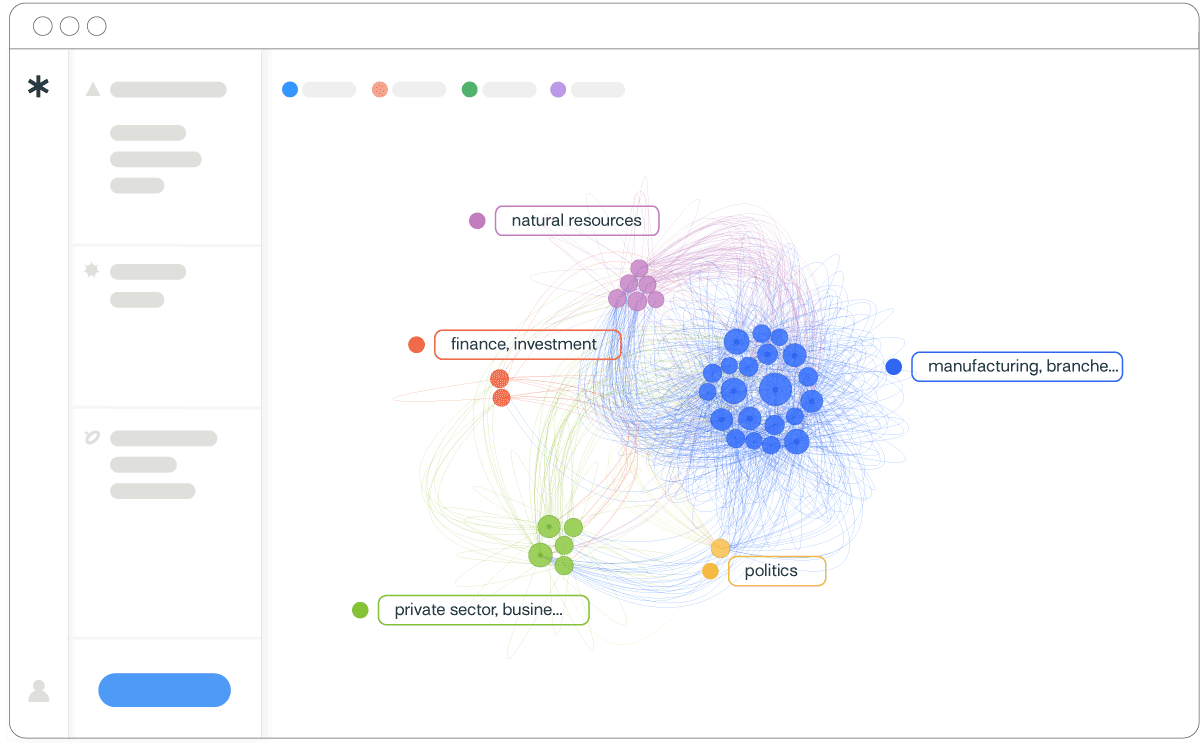Select the largest blue manufacturing node

point(775,389)
